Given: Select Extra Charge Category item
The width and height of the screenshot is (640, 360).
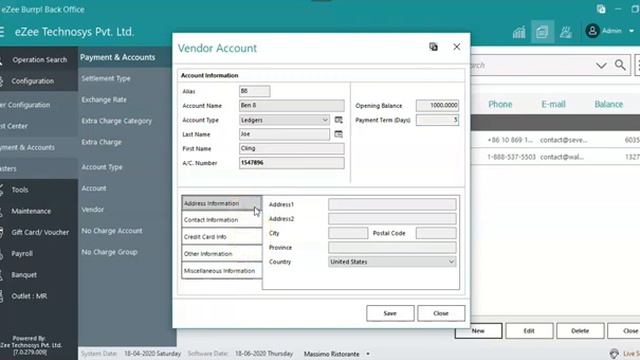Looking at the screenshot, I should (117, 121).
